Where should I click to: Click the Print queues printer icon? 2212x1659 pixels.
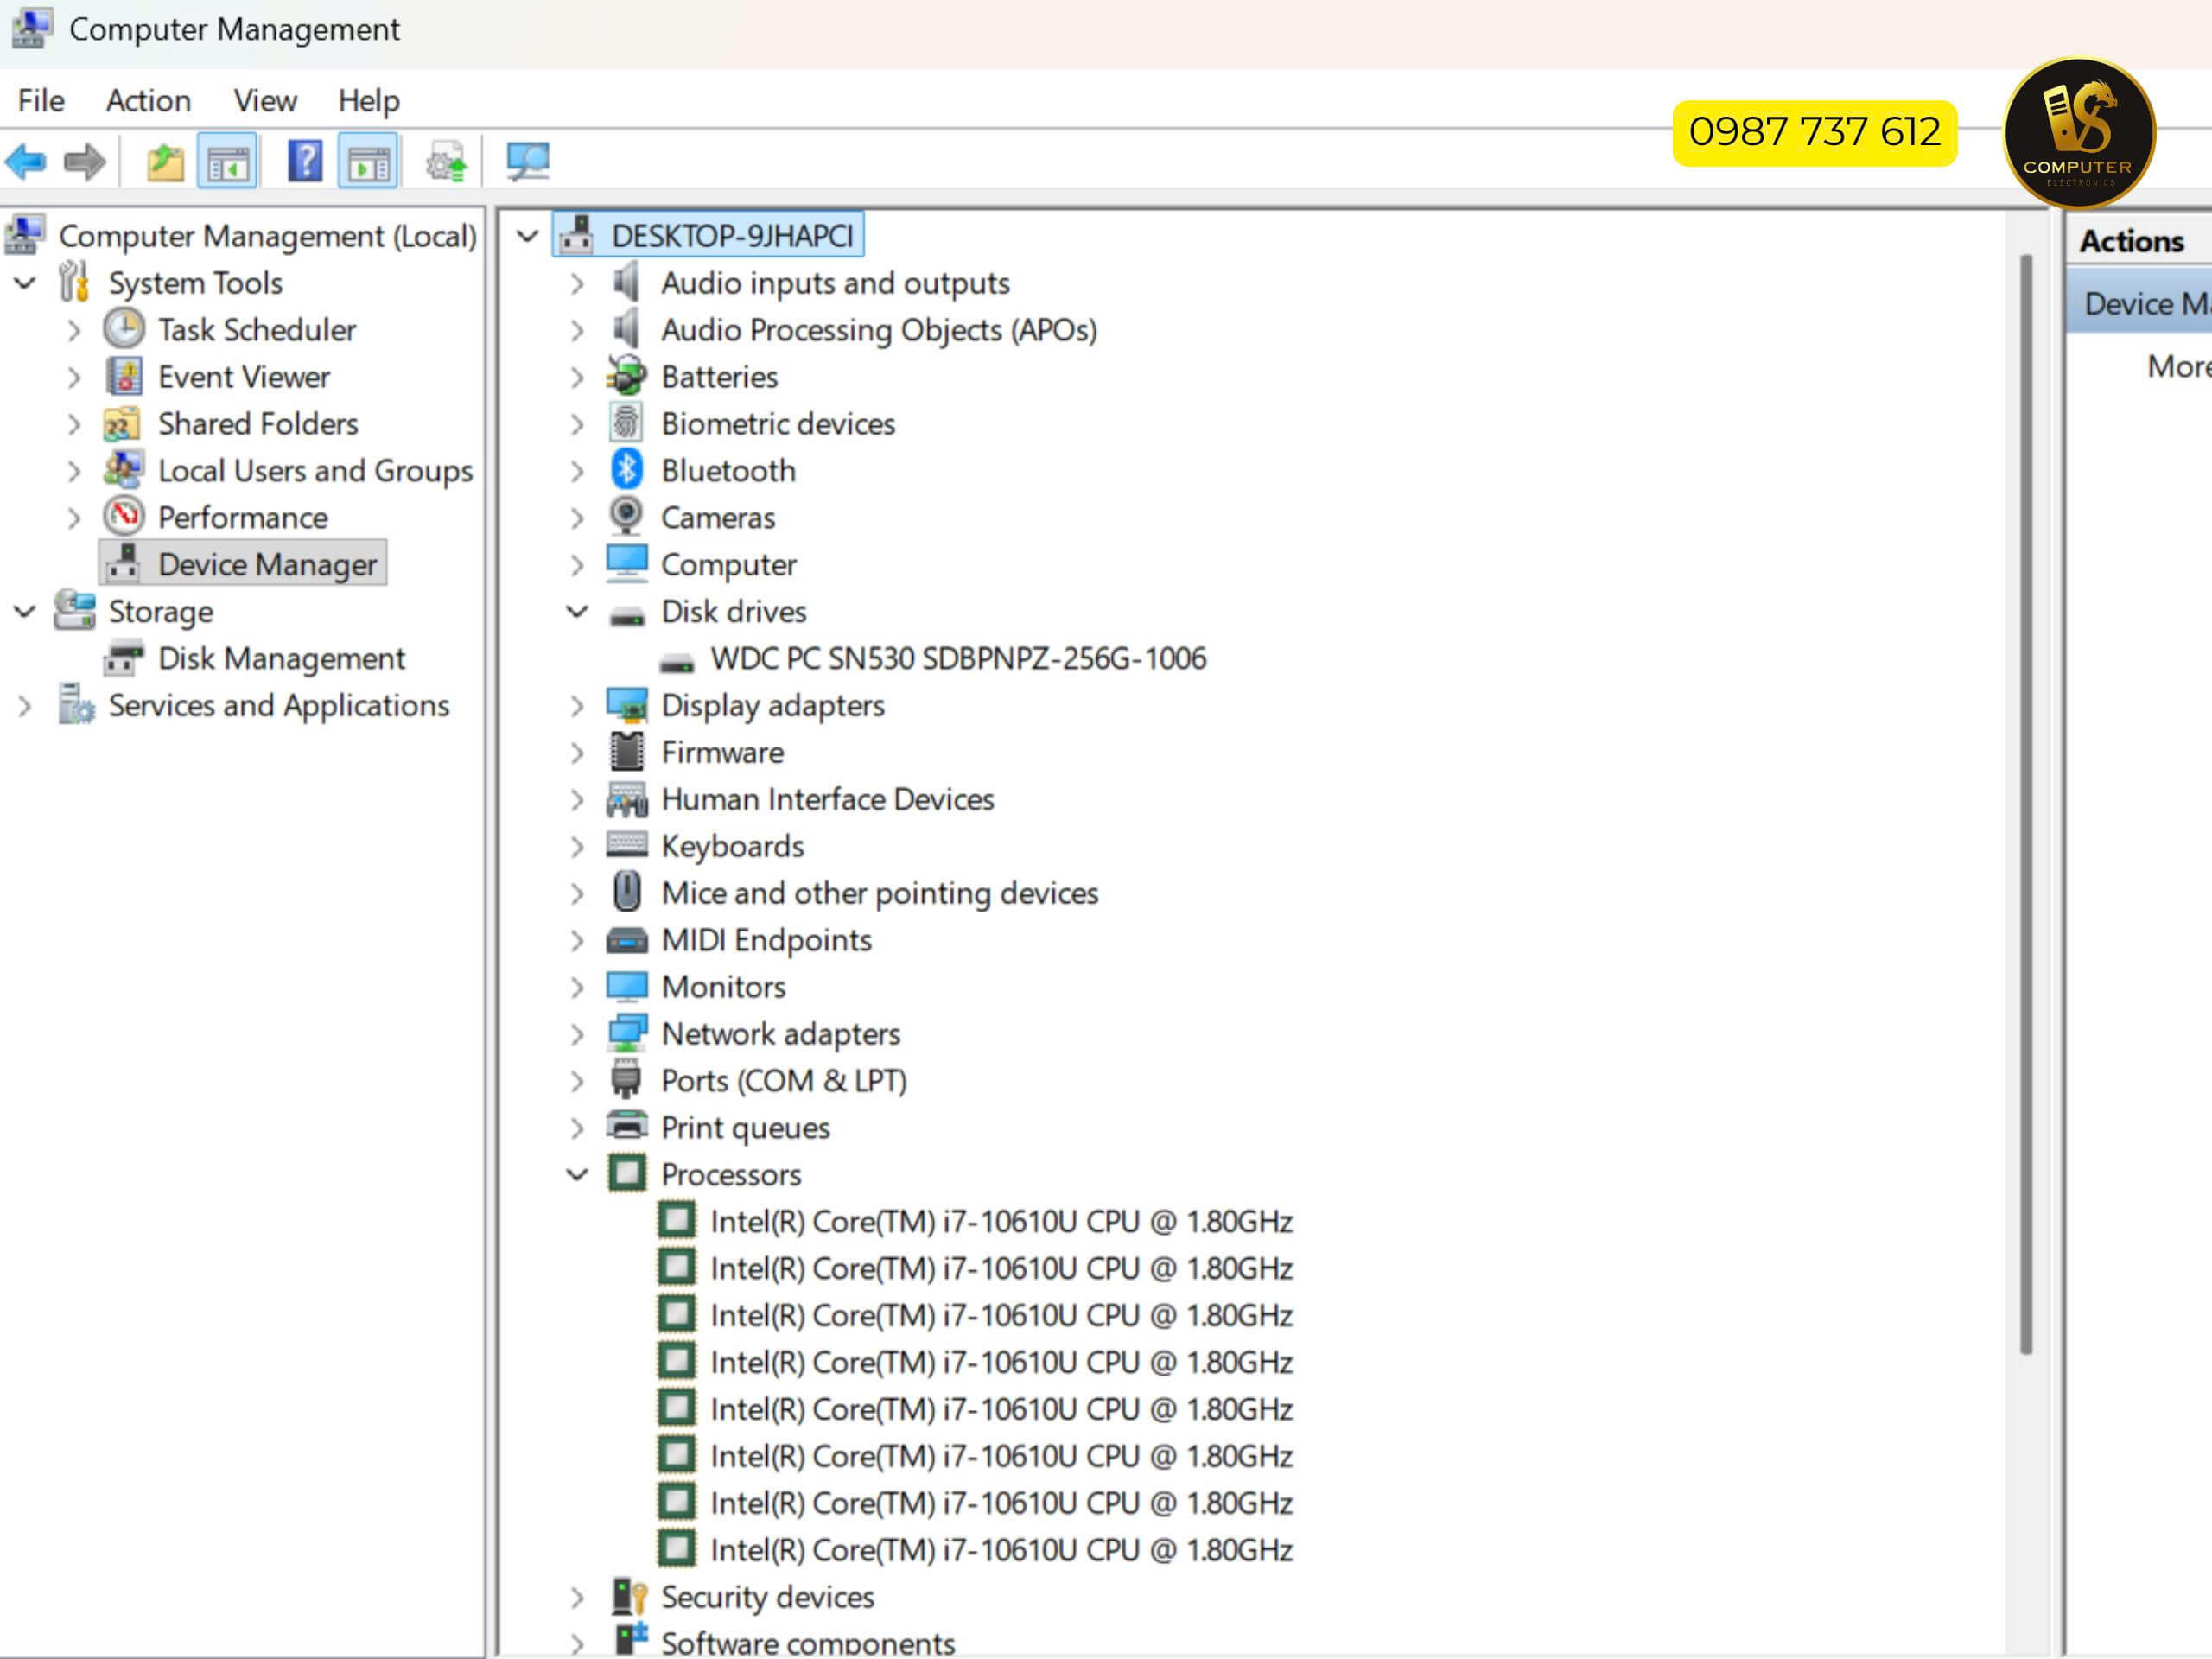pos(627,1126)
